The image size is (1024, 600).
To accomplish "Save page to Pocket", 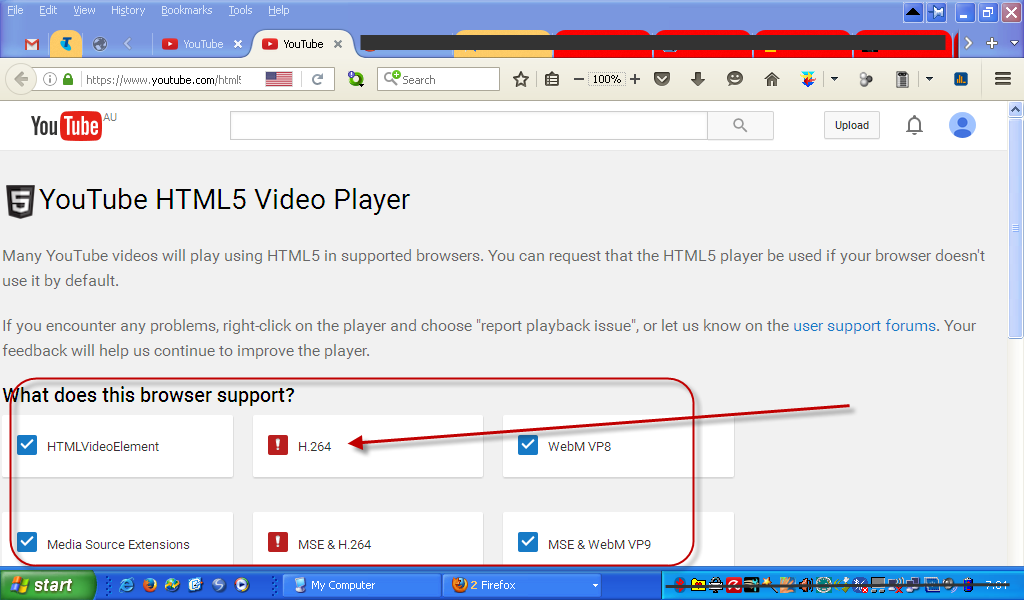I will [662, 80].
